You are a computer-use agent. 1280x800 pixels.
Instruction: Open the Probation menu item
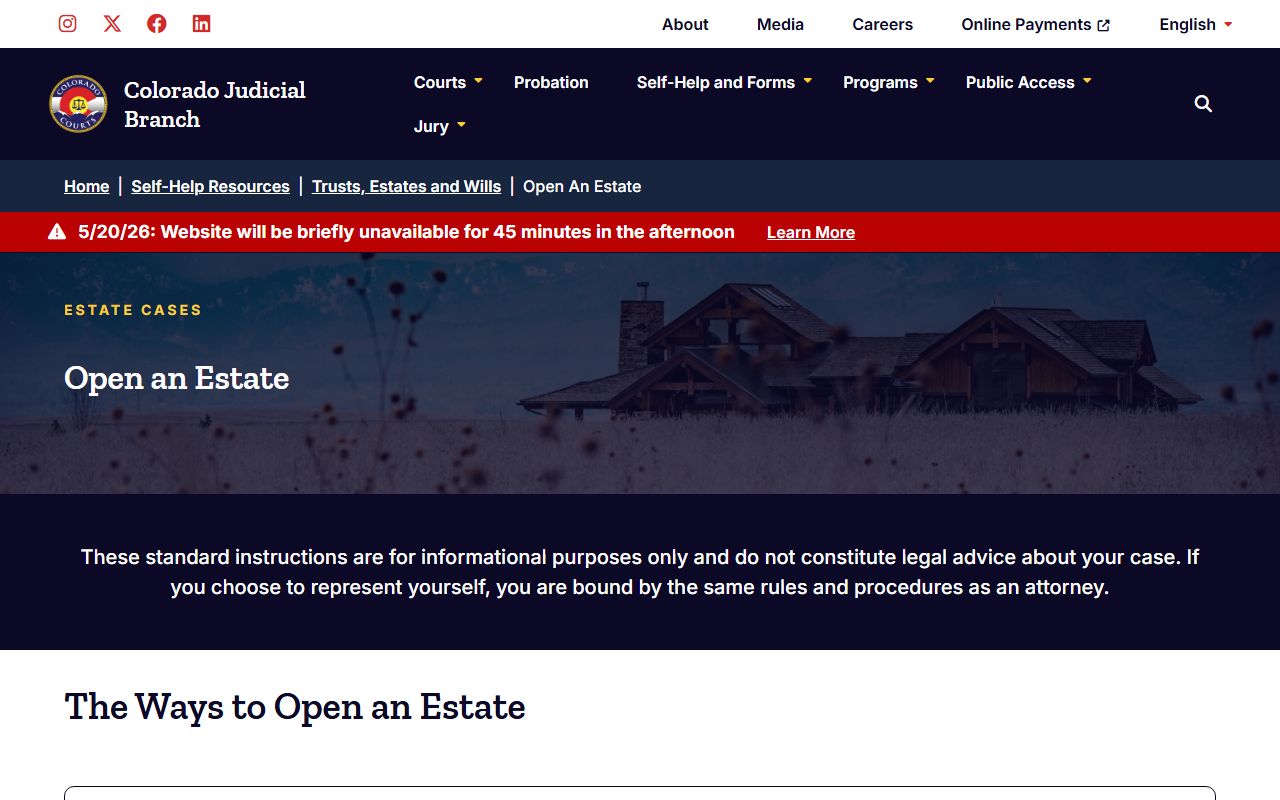pos(551,82)
